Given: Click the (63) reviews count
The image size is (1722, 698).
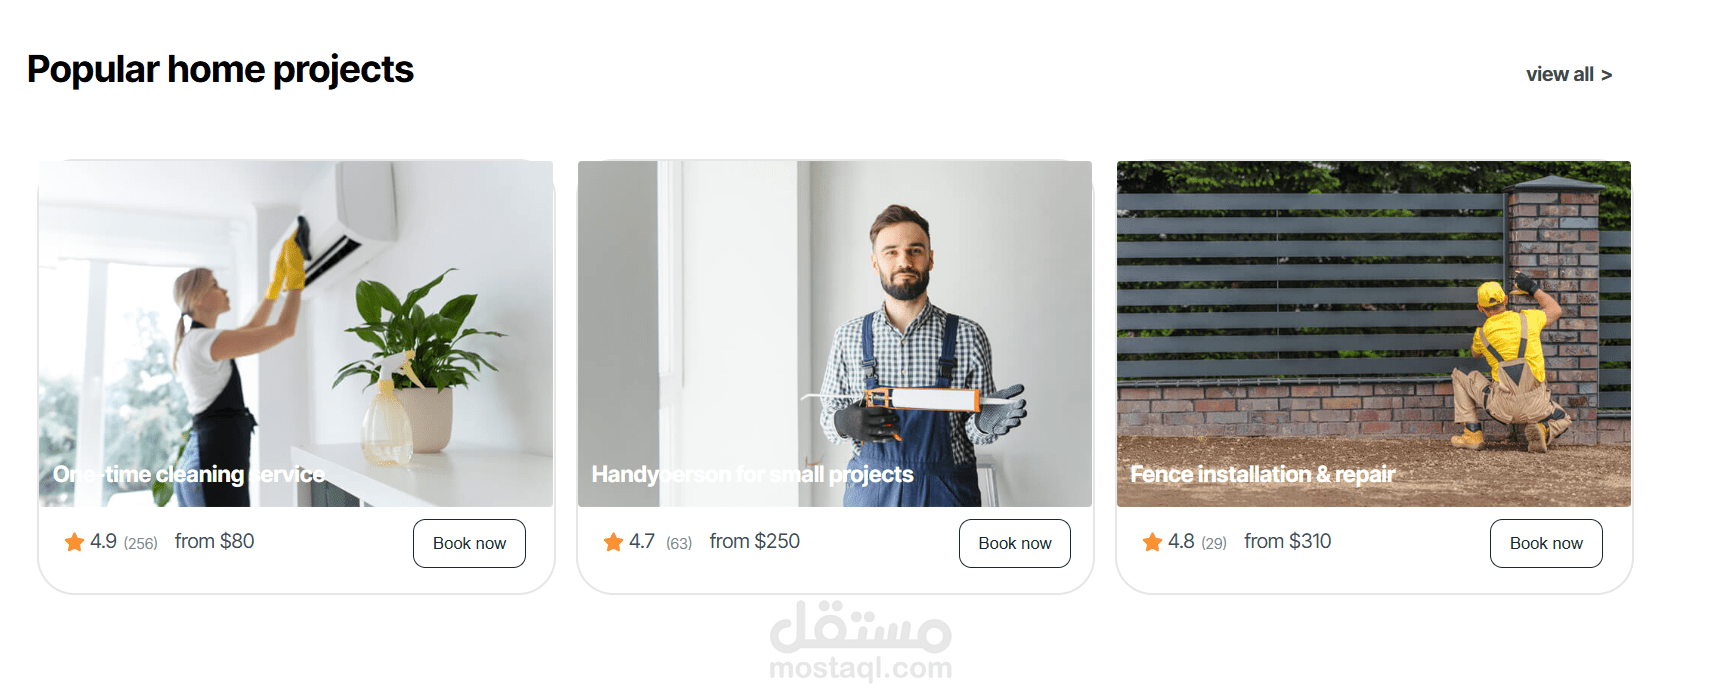Looking at the screenshot, I should coord(679,543).
